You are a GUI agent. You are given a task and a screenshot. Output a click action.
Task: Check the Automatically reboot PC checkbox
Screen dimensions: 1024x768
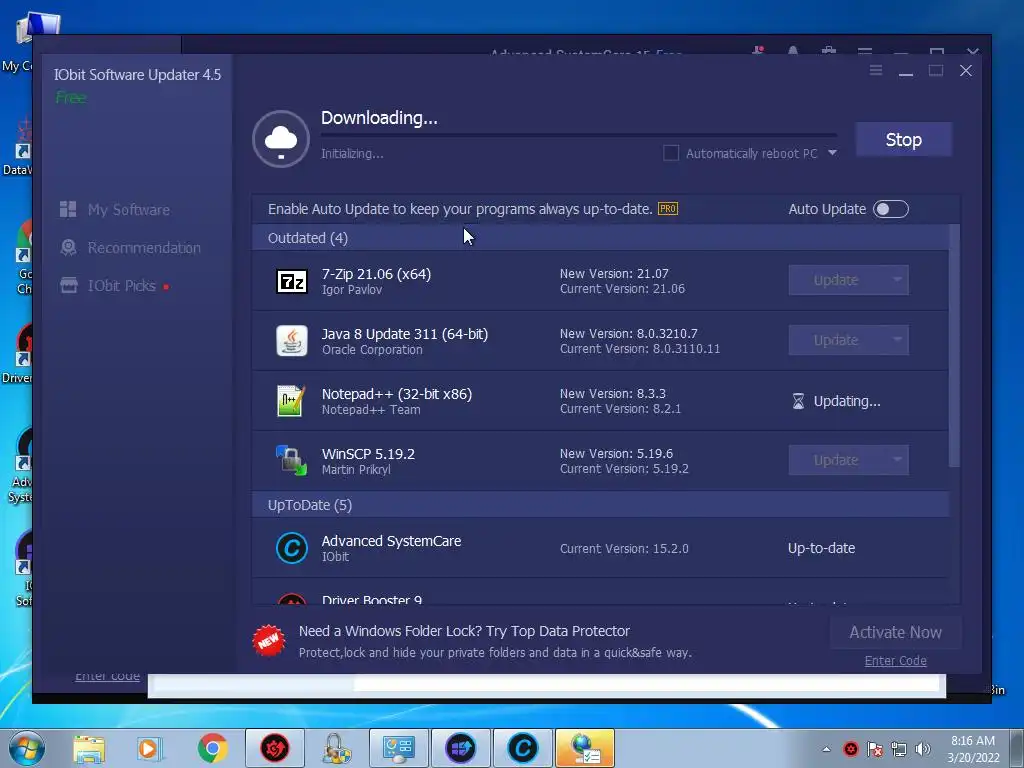point(671,153)
